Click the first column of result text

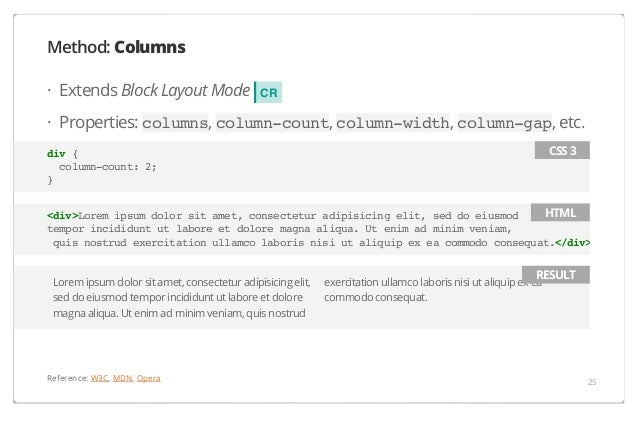[181, 297]
